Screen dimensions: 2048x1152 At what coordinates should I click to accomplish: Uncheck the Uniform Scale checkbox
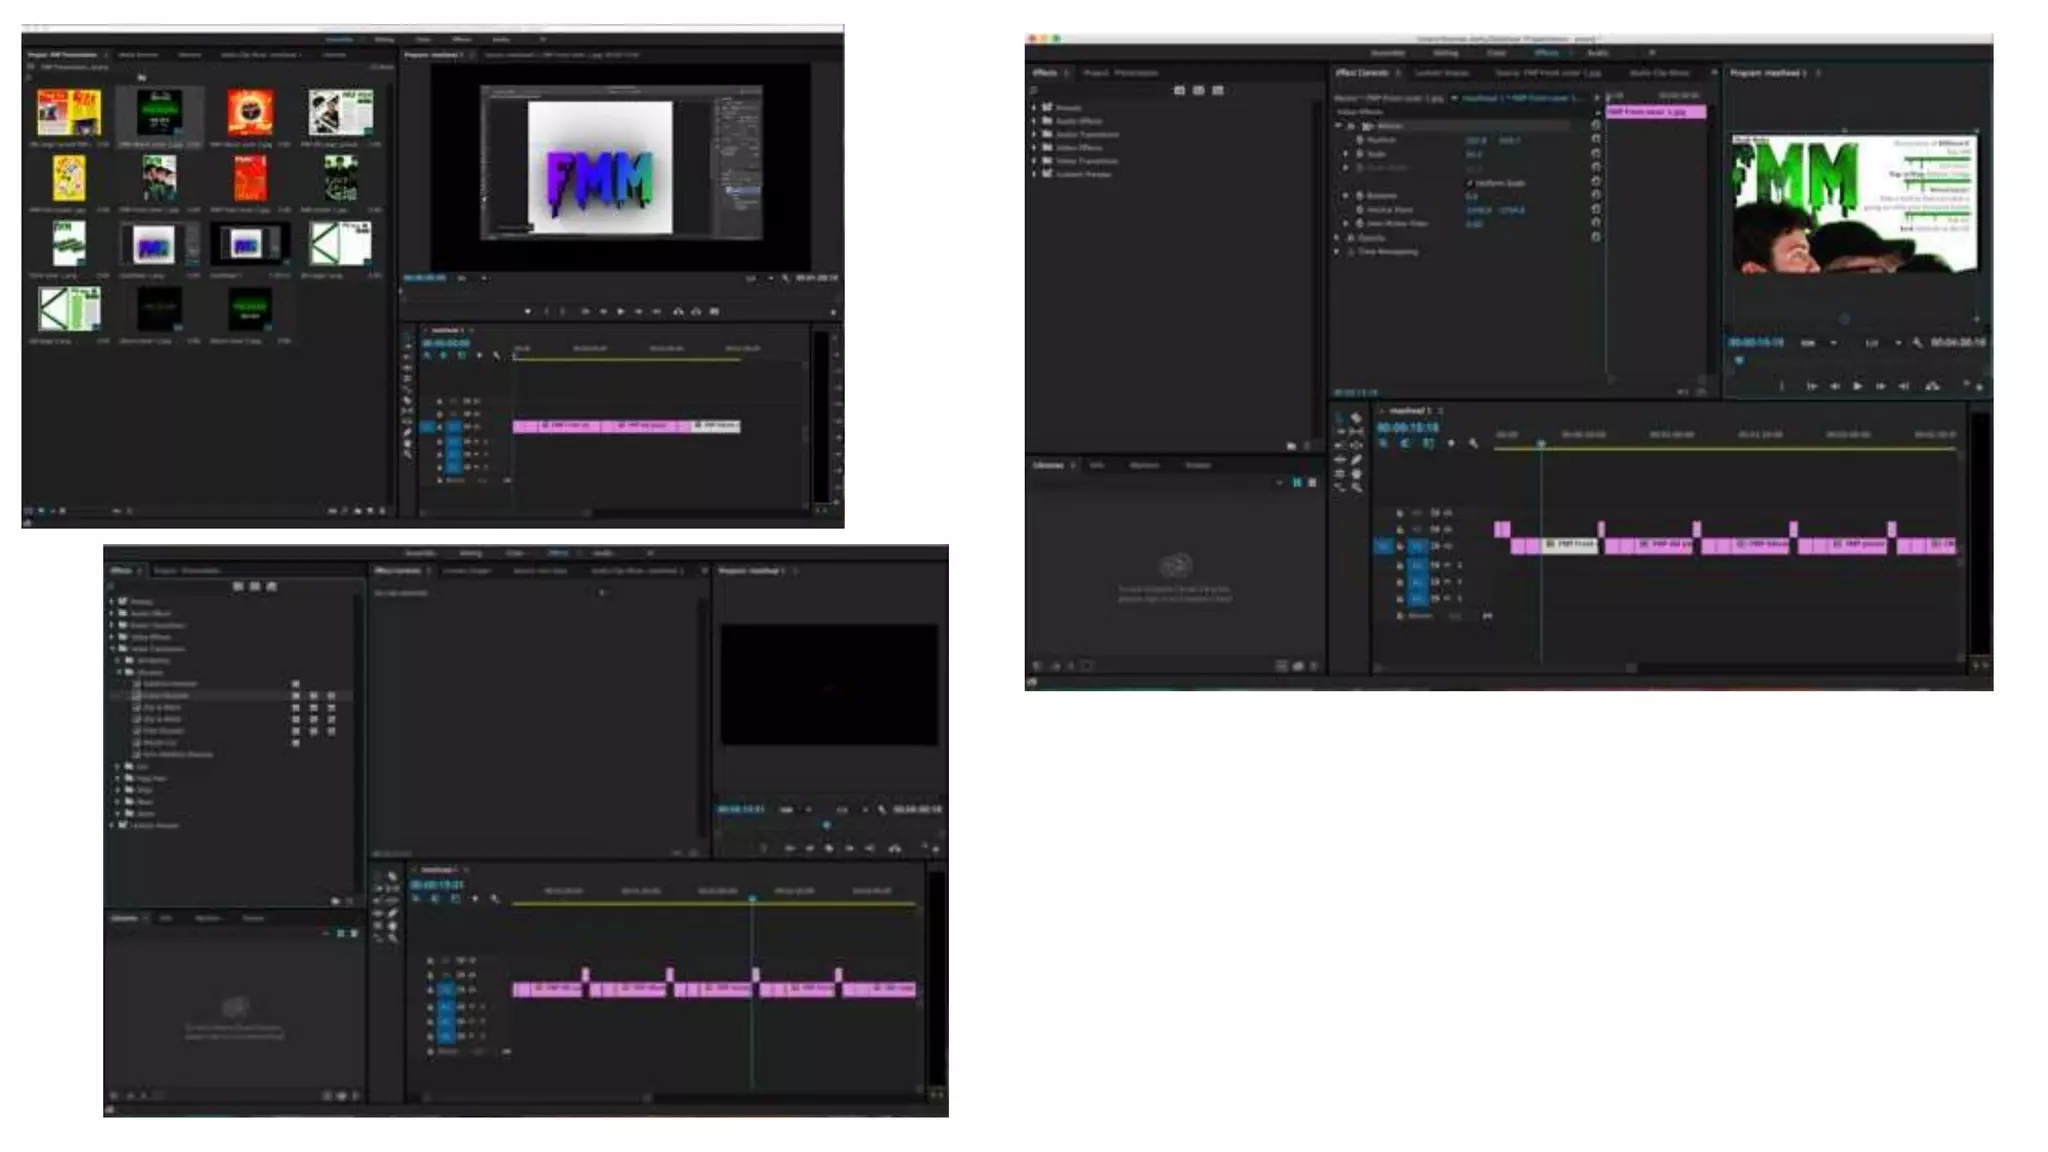[1470, 183]
